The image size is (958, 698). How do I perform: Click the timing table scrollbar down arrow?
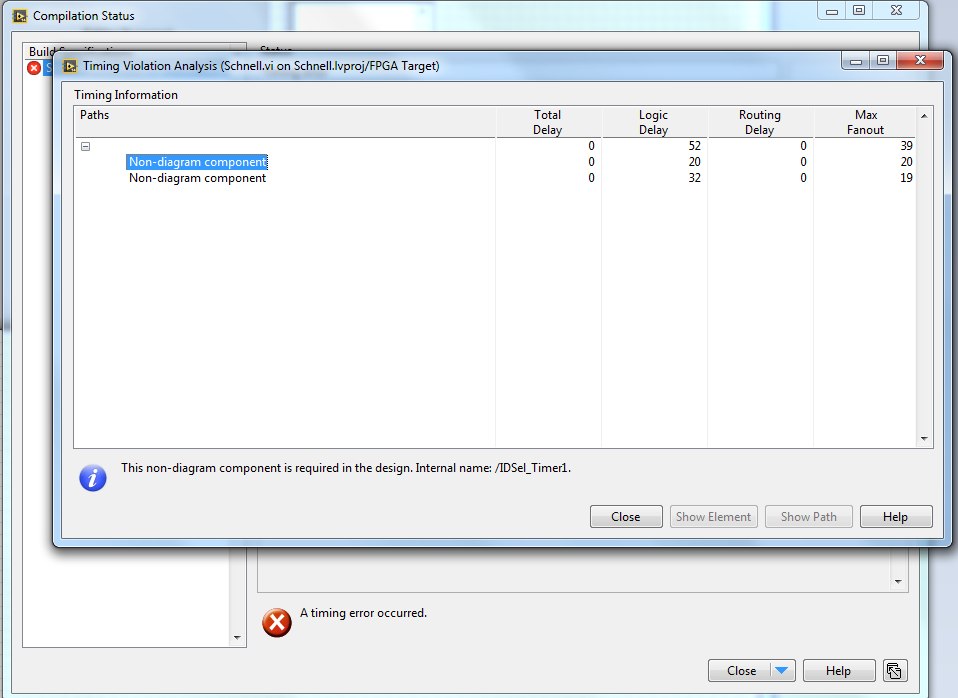click(x=924, y=439)
